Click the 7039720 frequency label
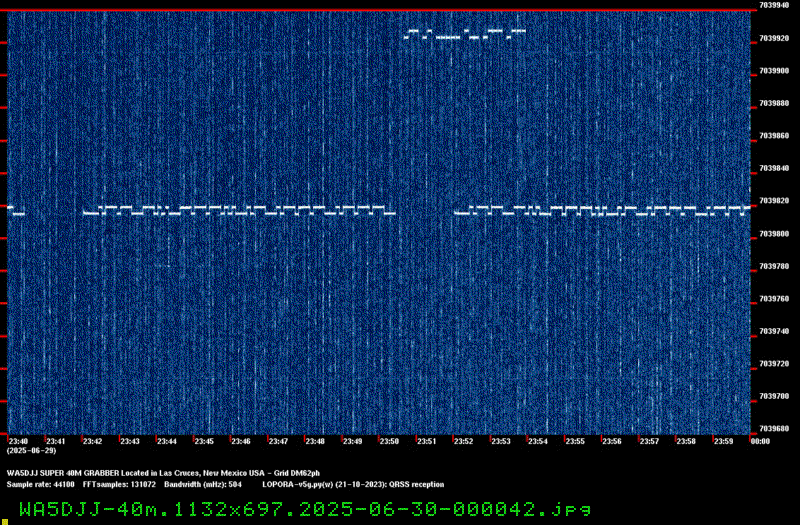800x525 pixels. (774, 364)
